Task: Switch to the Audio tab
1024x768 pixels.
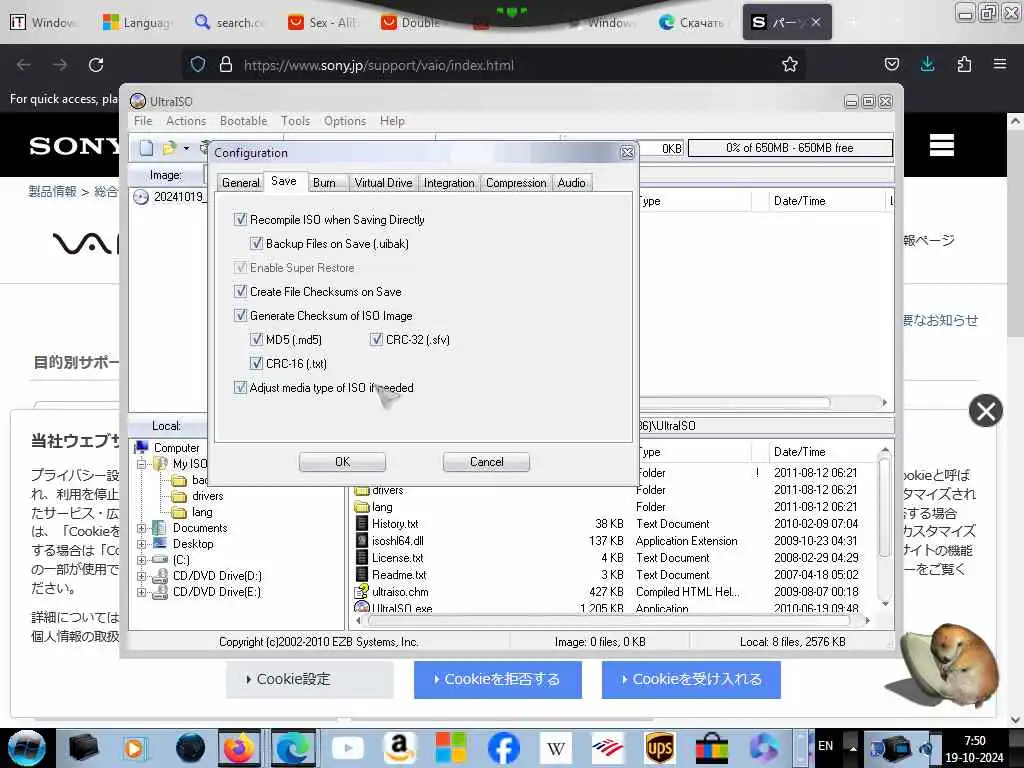Action: [571, 183]
